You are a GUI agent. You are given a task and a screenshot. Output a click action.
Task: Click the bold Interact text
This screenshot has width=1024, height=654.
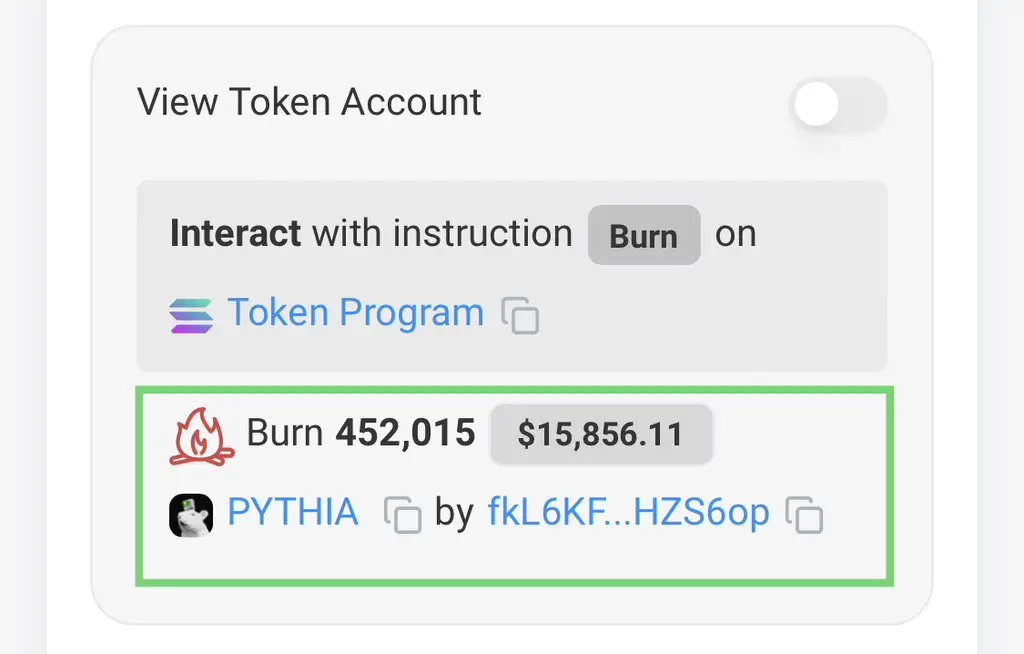235,233
